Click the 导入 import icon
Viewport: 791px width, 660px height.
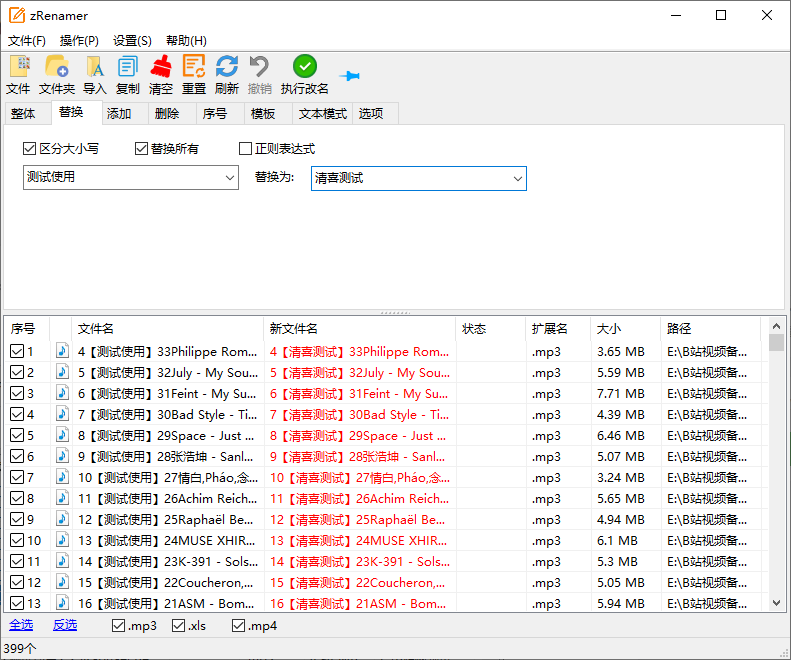tap(95, 67)
